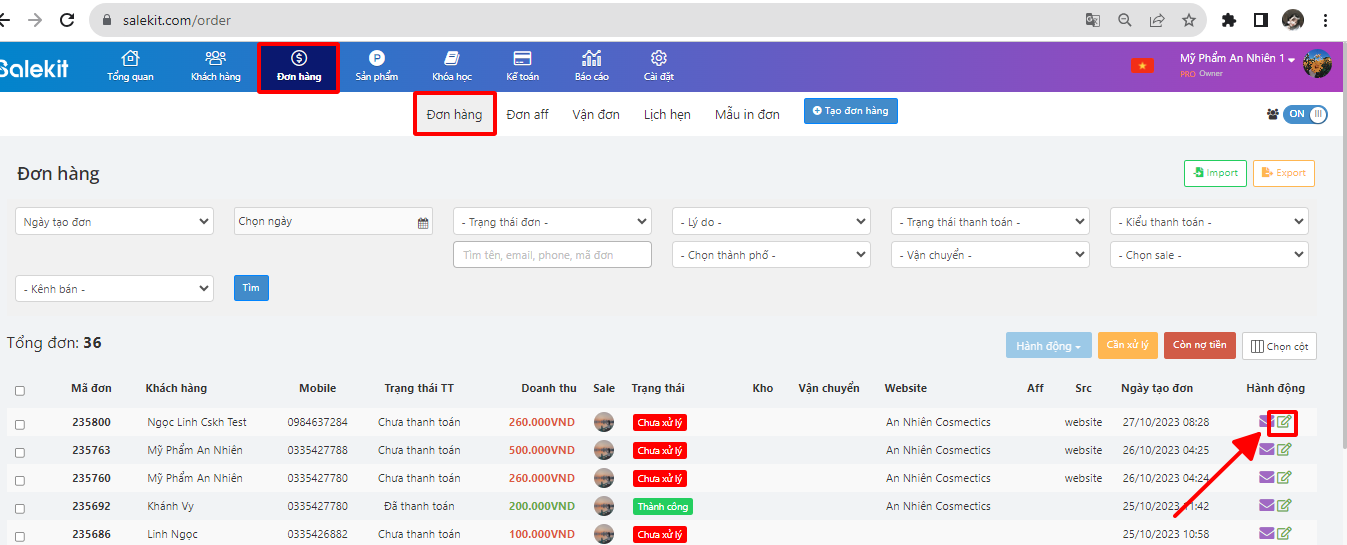Click mail icon for order 235763

(x=1266, y=450)
